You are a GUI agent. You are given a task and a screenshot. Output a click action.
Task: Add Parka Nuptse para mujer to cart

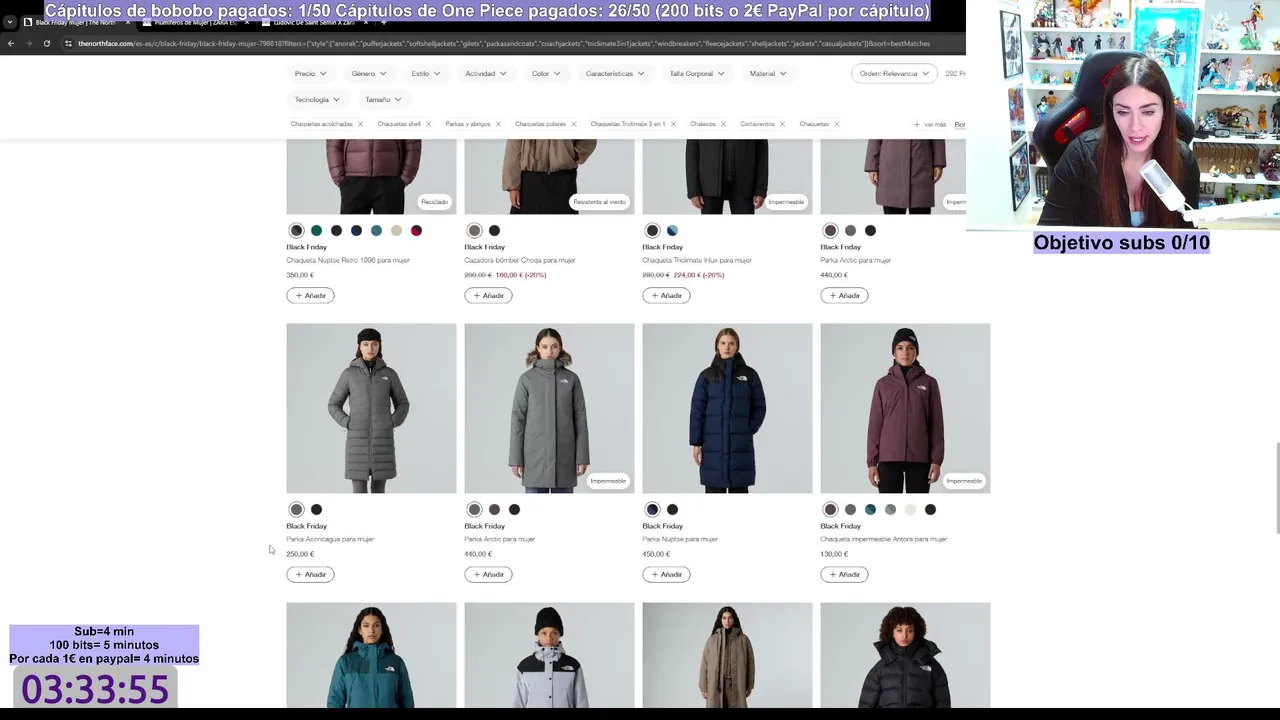click(x=666, y=574)
